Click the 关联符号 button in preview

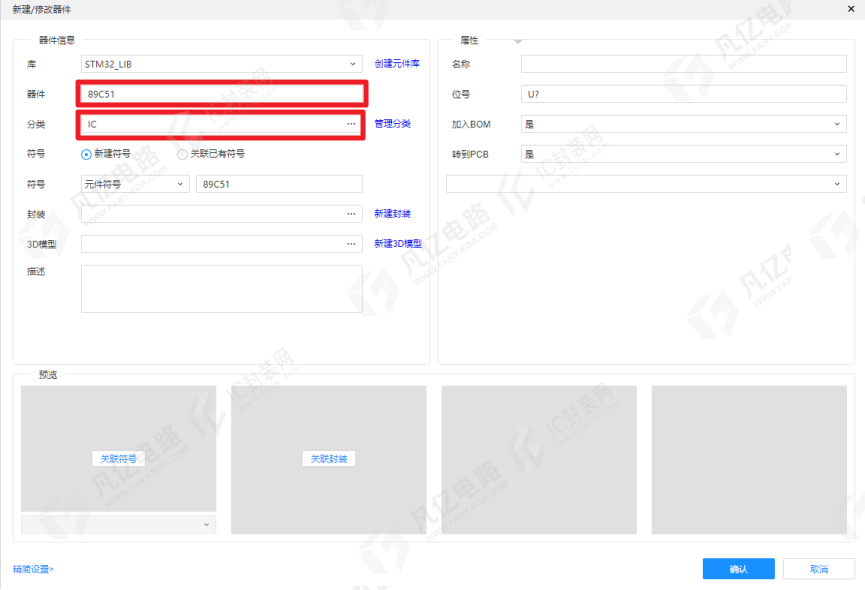119,459
